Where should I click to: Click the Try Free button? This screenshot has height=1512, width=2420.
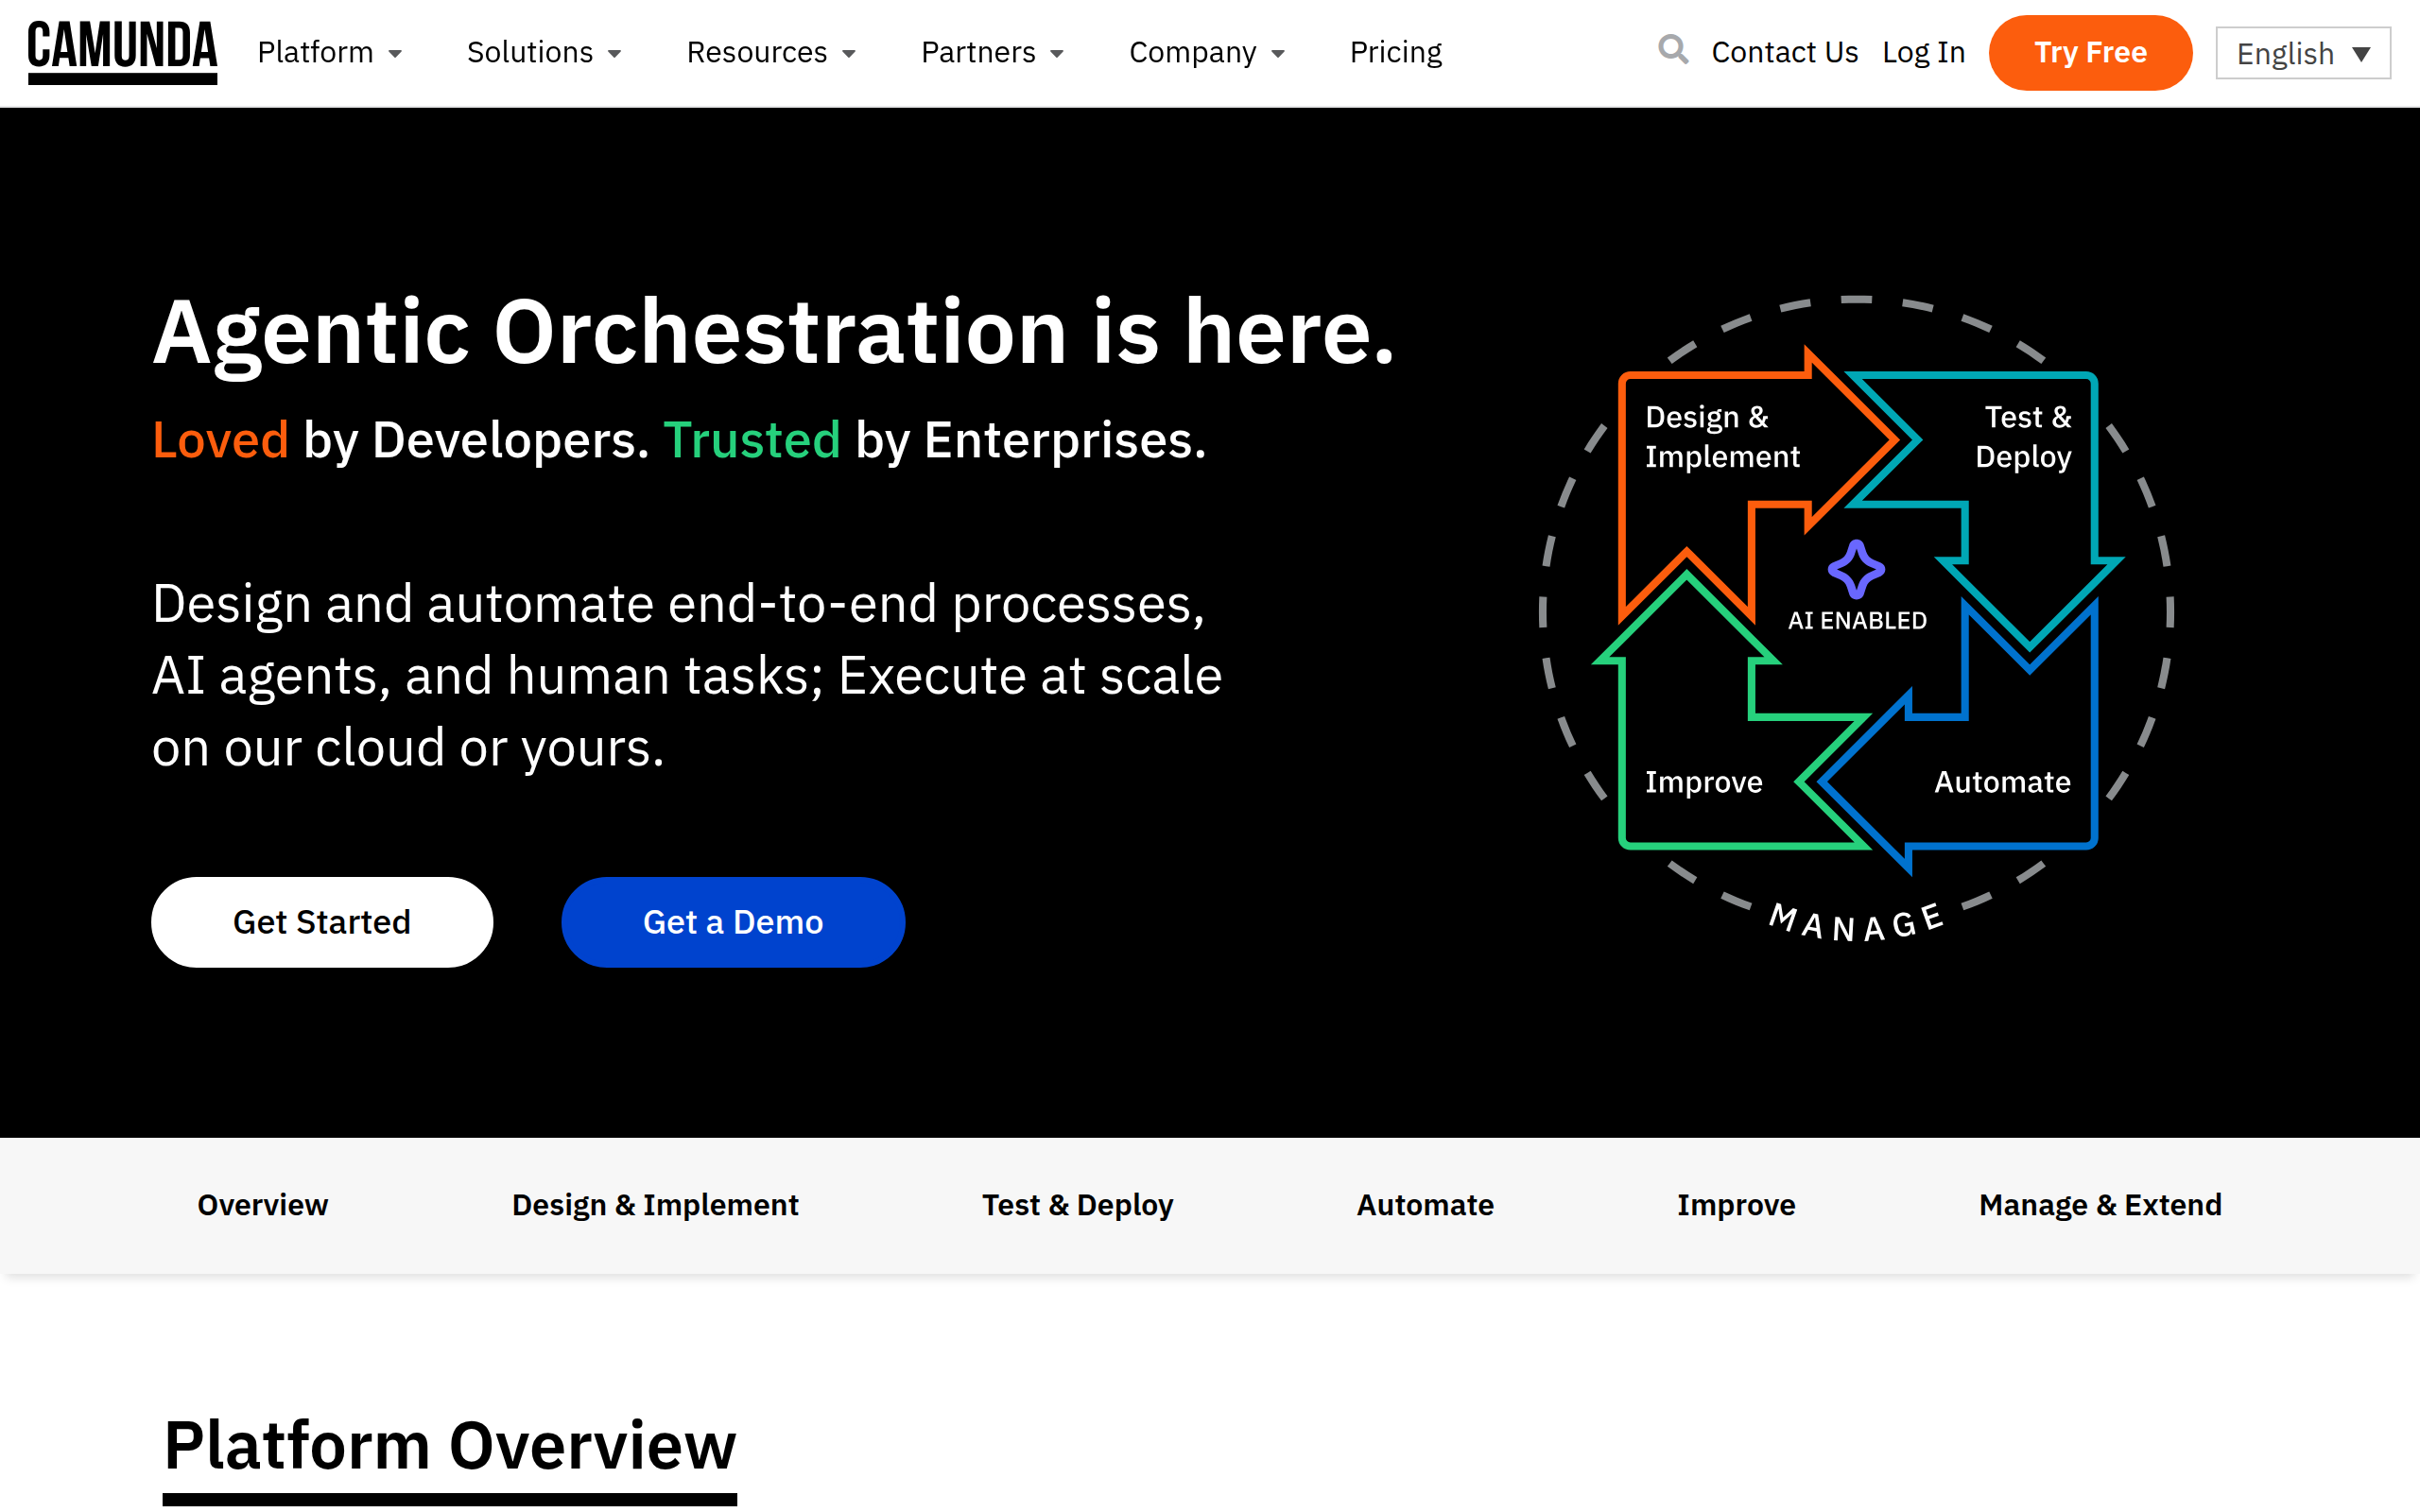click(x=2090, y=52)
